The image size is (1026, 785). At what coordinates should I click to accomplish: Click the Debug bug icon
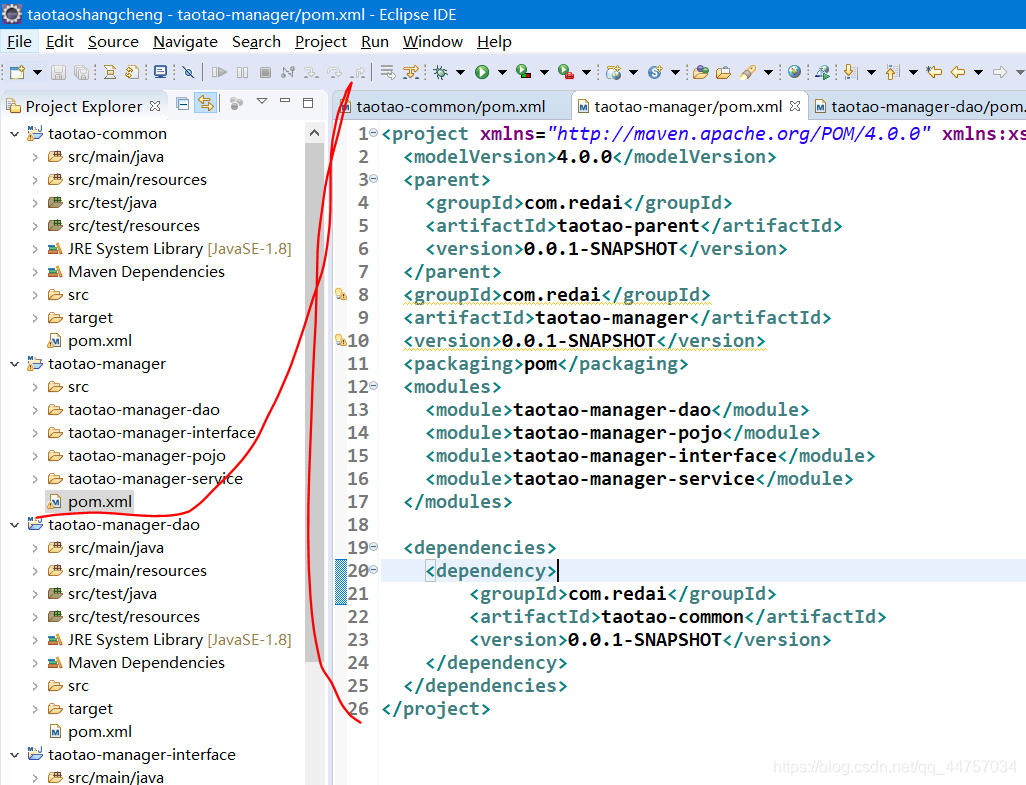click(x=441, y=72)
